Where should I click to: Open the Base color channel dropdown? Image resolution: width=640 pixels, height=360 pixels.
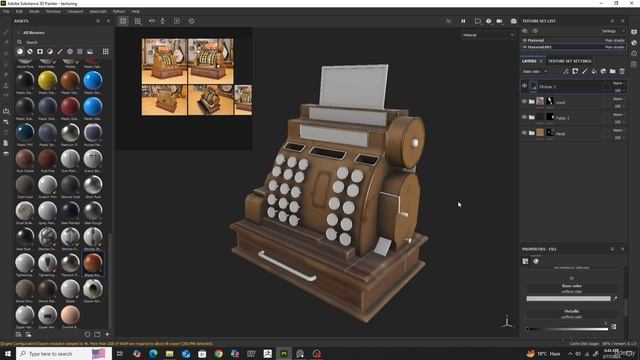[x=535, y=71]
